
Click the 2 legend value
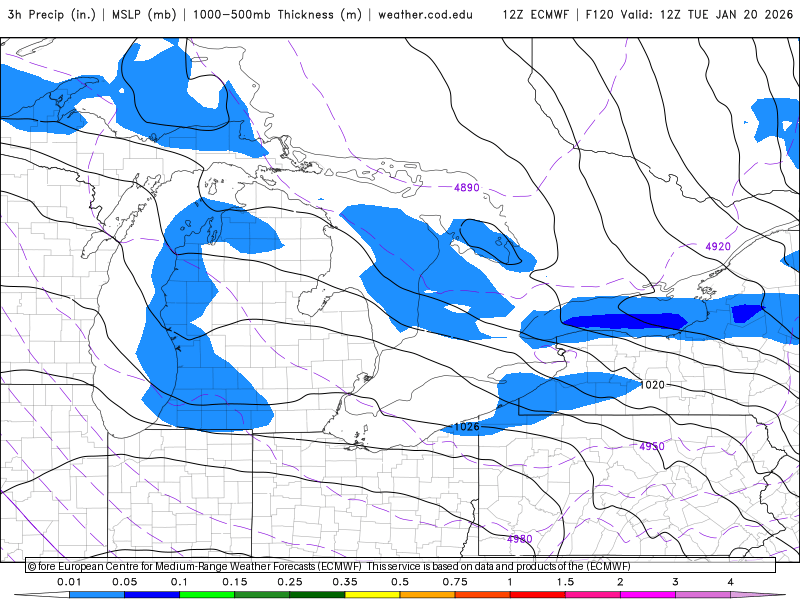pyautogui.click(x=620, y=582)
